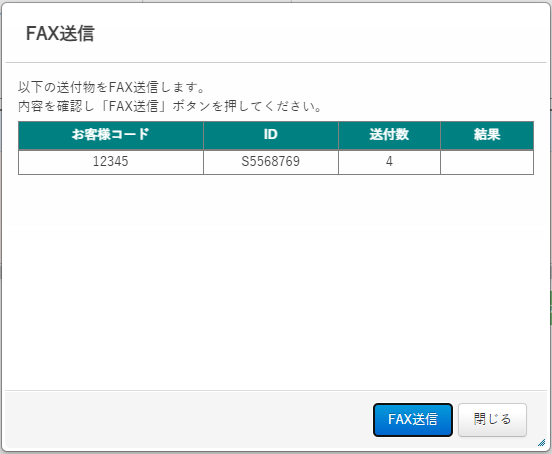The height and width of the screenshot is (454, 552).
Task: Click the horizontal divider under the title
Action: coord(276,63)
